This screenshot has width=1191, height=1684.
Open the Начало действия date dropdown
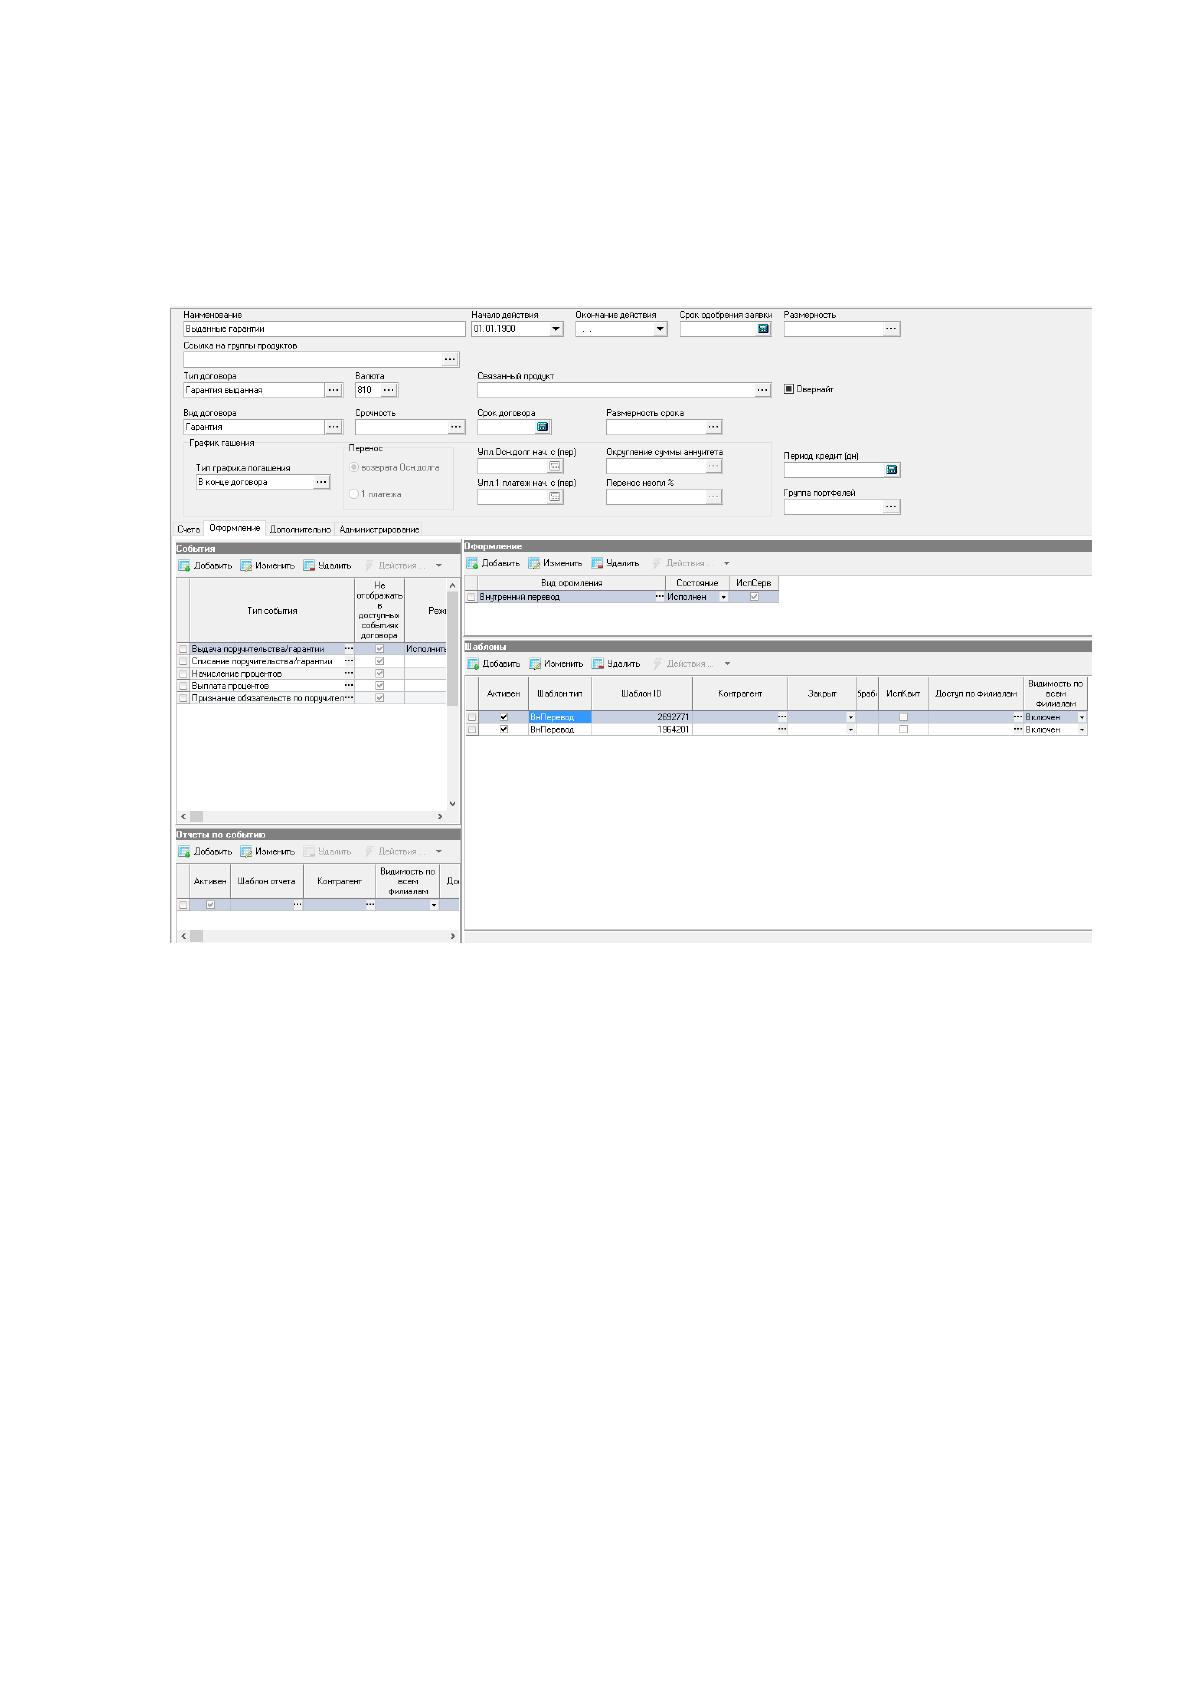[556, 329]
